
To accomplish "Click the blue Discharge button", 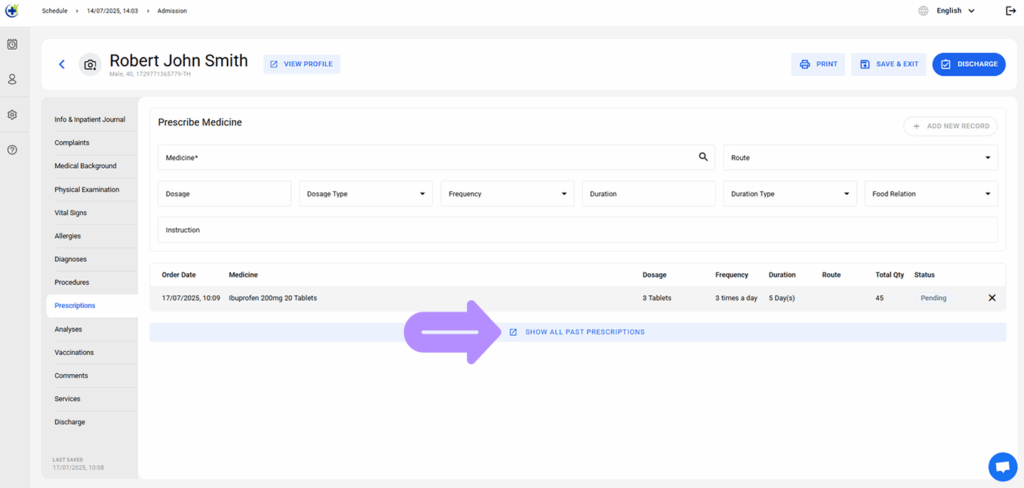I will point(969,64).
